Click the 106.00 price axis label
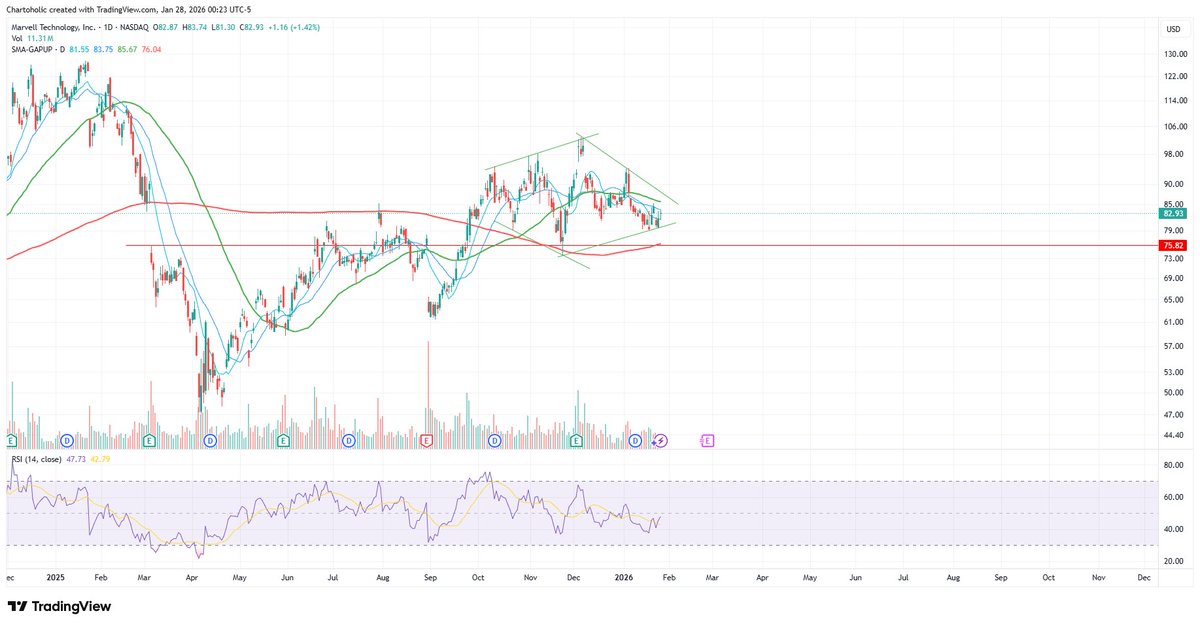The width and height of the screenshot is (1200, 626). [1175, 126]
